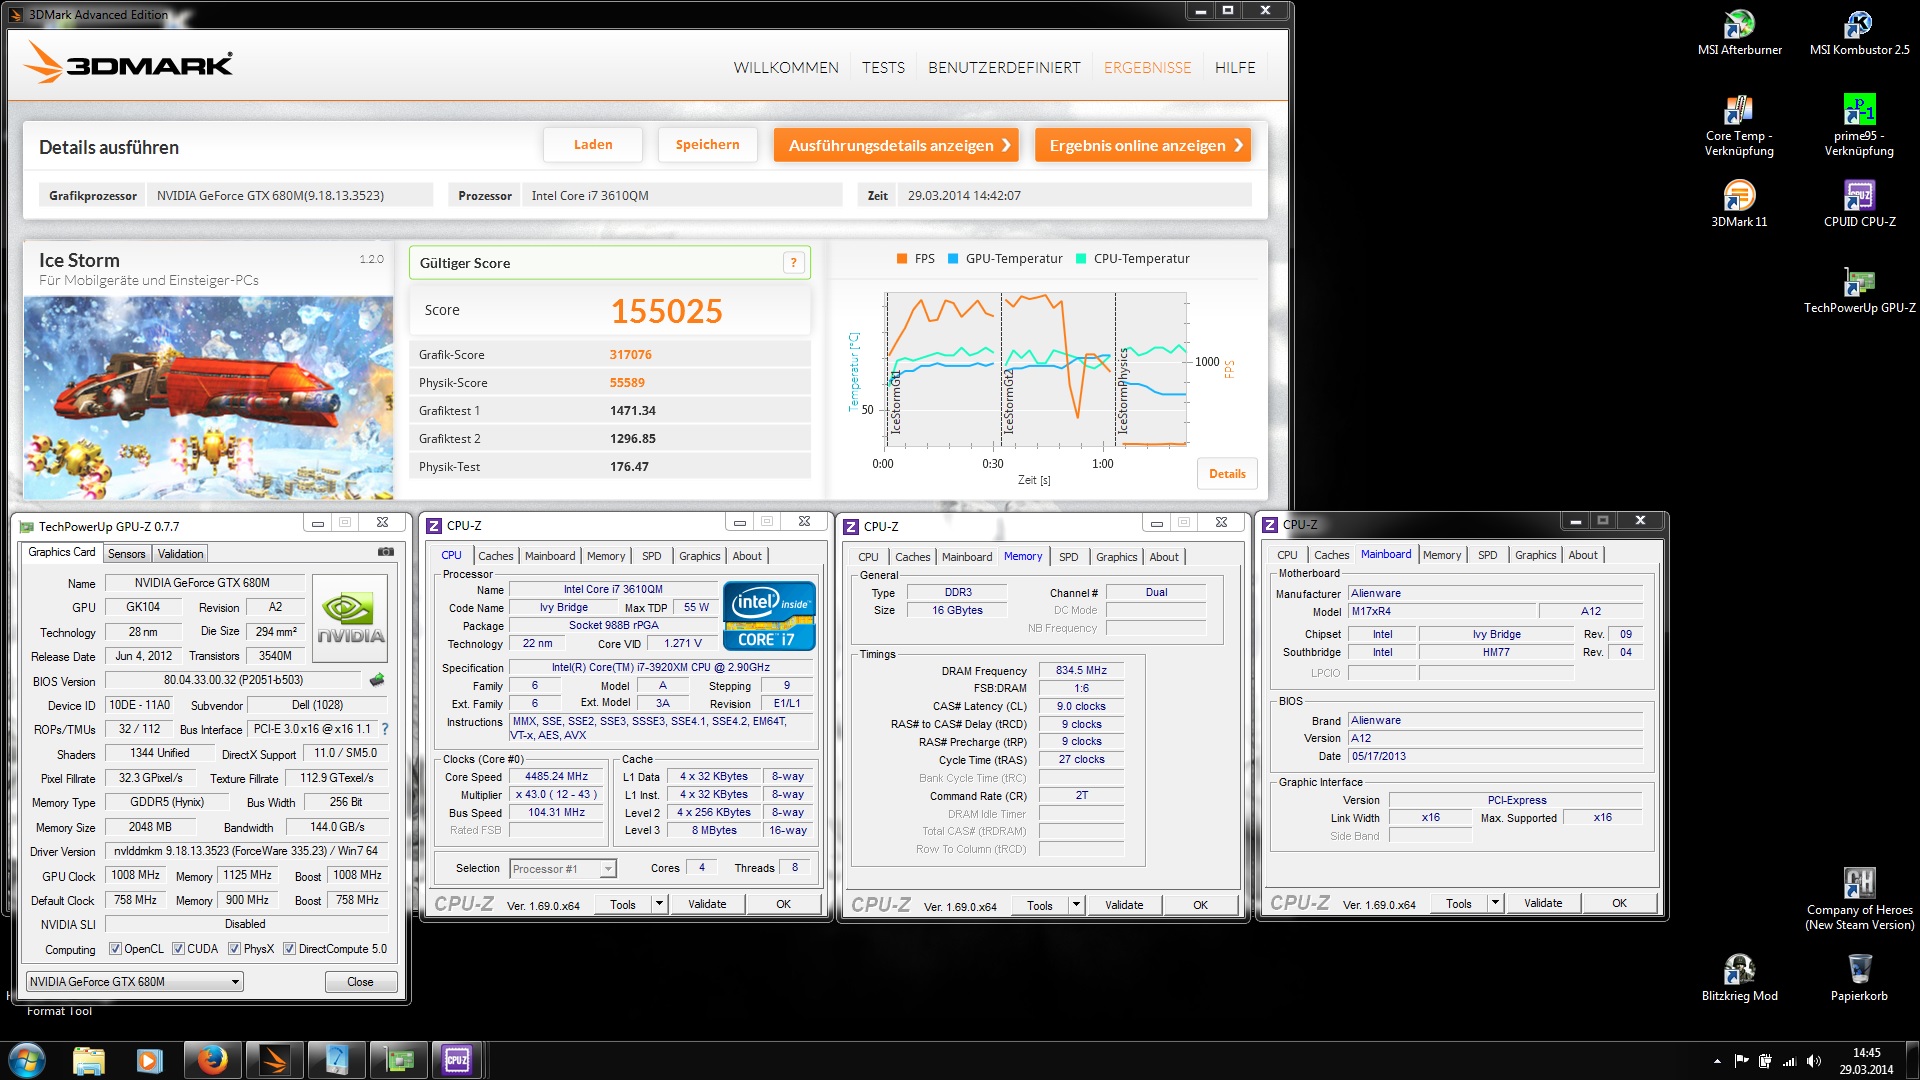Click action center flag tray icon

[1741, 1061]
